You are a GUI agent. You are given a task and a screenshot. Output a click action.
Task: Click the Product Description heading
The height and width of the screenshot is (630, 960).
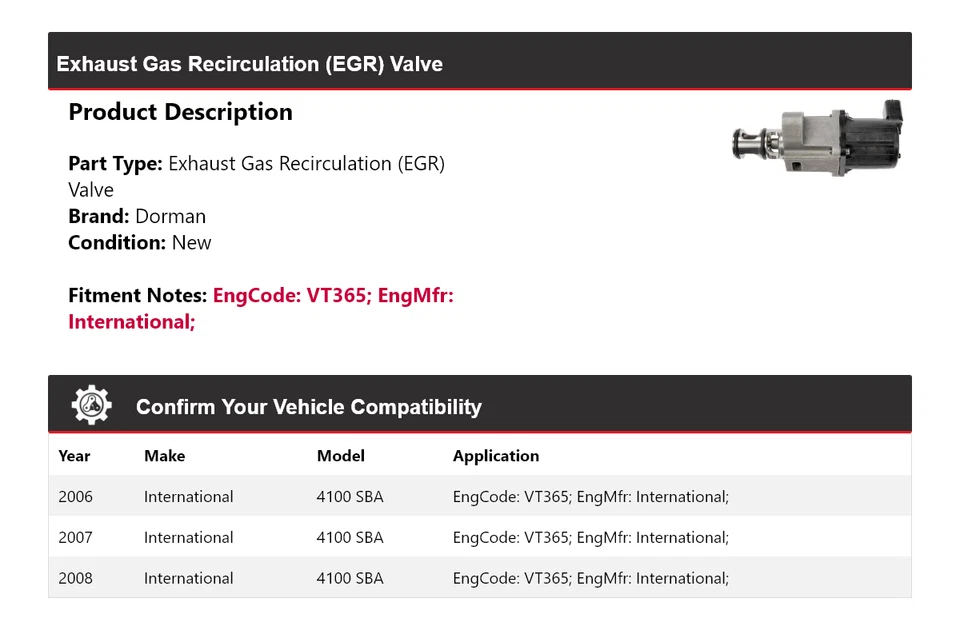(180, 112)
